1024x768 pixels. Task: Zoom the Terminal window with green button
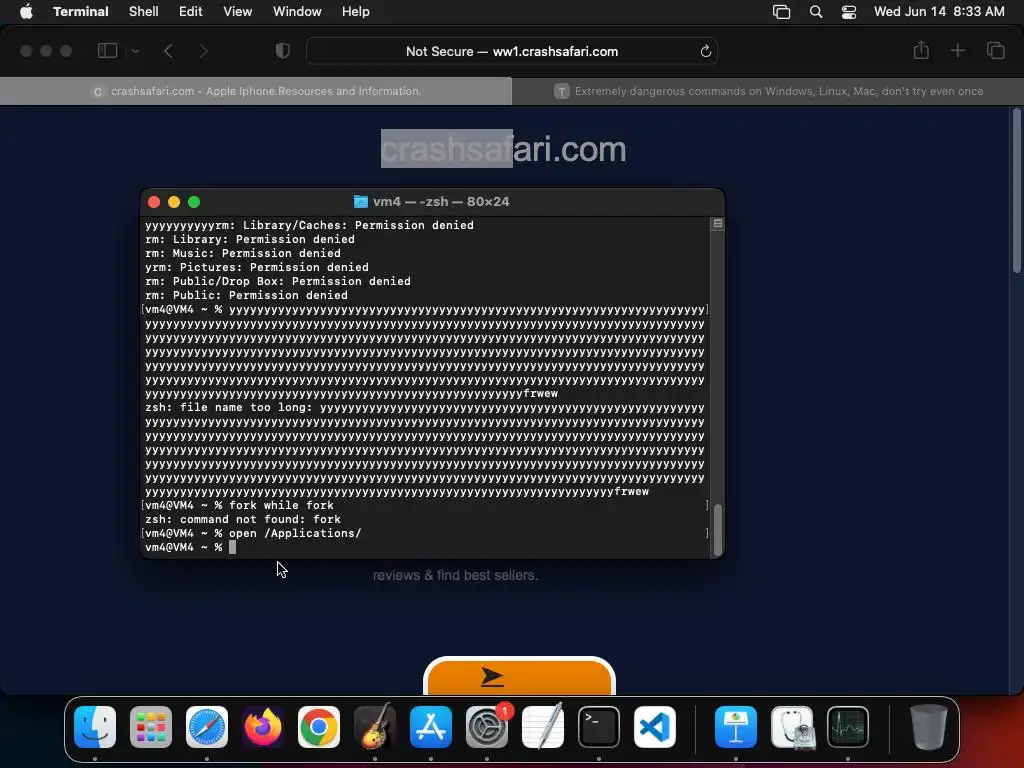point(194,202)
